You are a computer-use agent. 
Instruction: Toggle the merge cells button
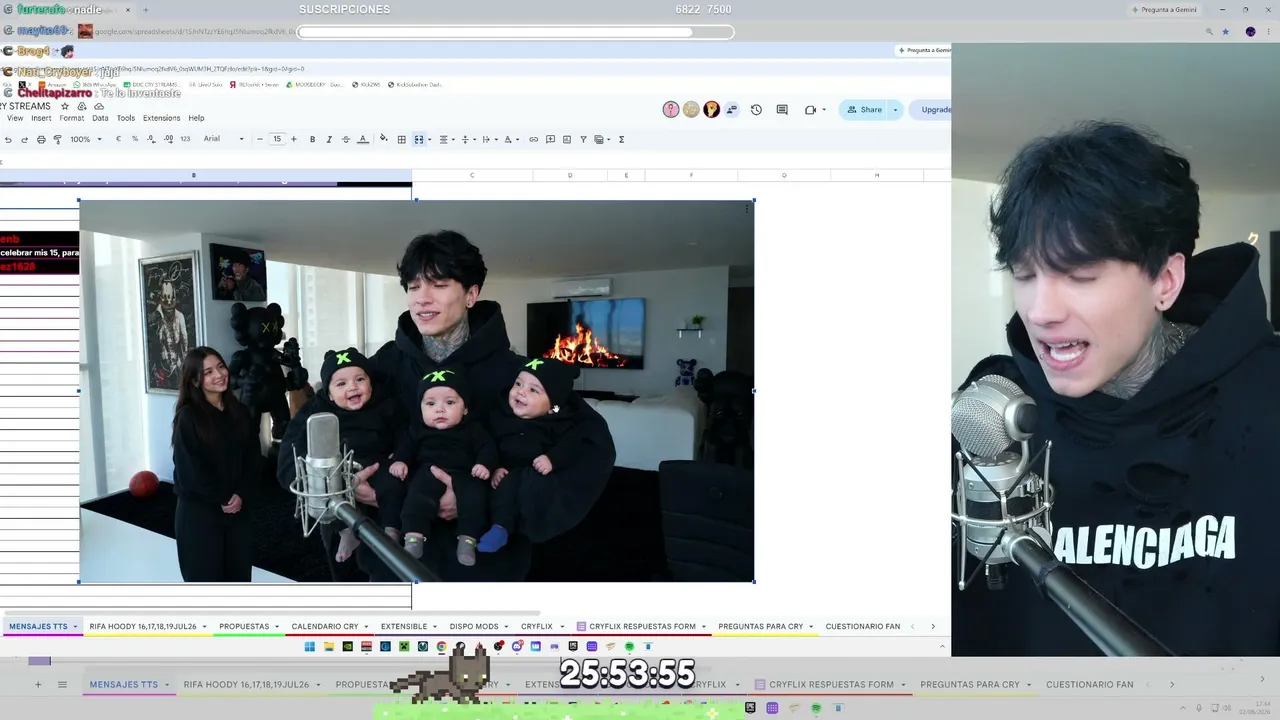[419, 139]
